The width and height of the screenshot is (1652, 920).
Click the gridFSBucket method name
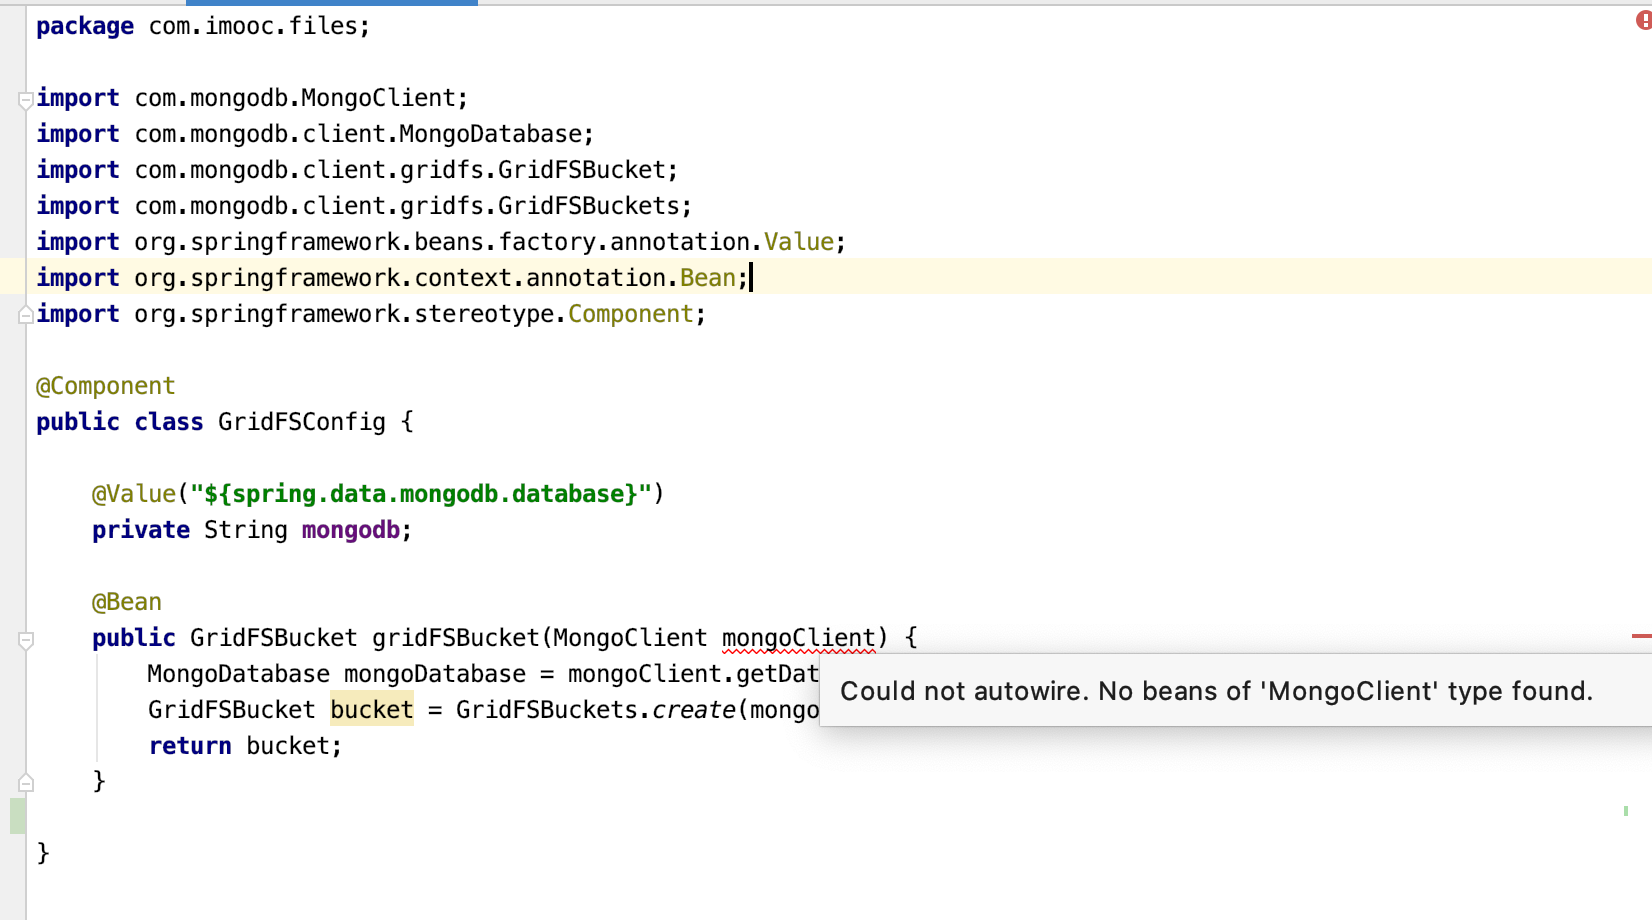click(x=456, y=638)
